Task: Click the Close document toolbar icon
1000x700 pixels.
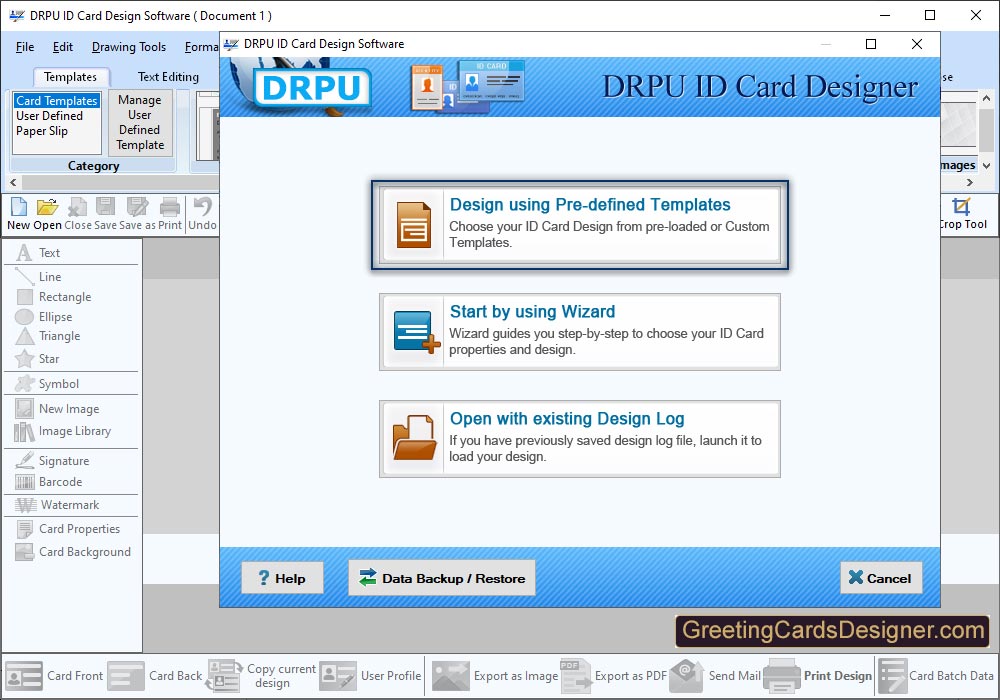Action: (x=77, y=207)
